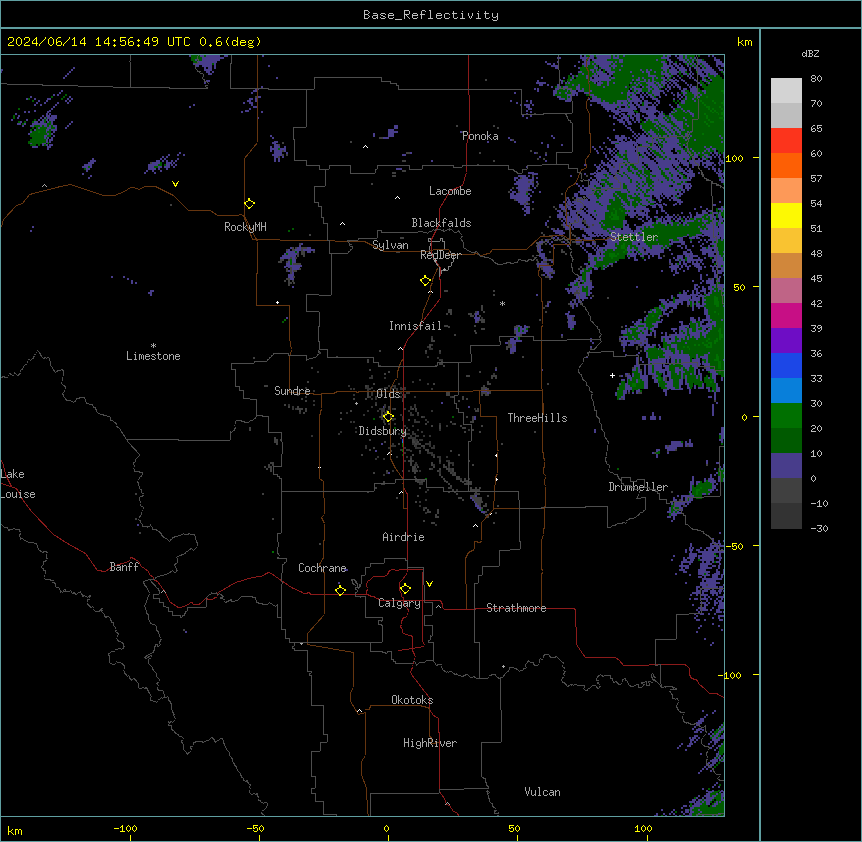Image resolution: width=862 pixels, height=842 pixels.
Task: Click the Banff town label
Action: (124, 567)
